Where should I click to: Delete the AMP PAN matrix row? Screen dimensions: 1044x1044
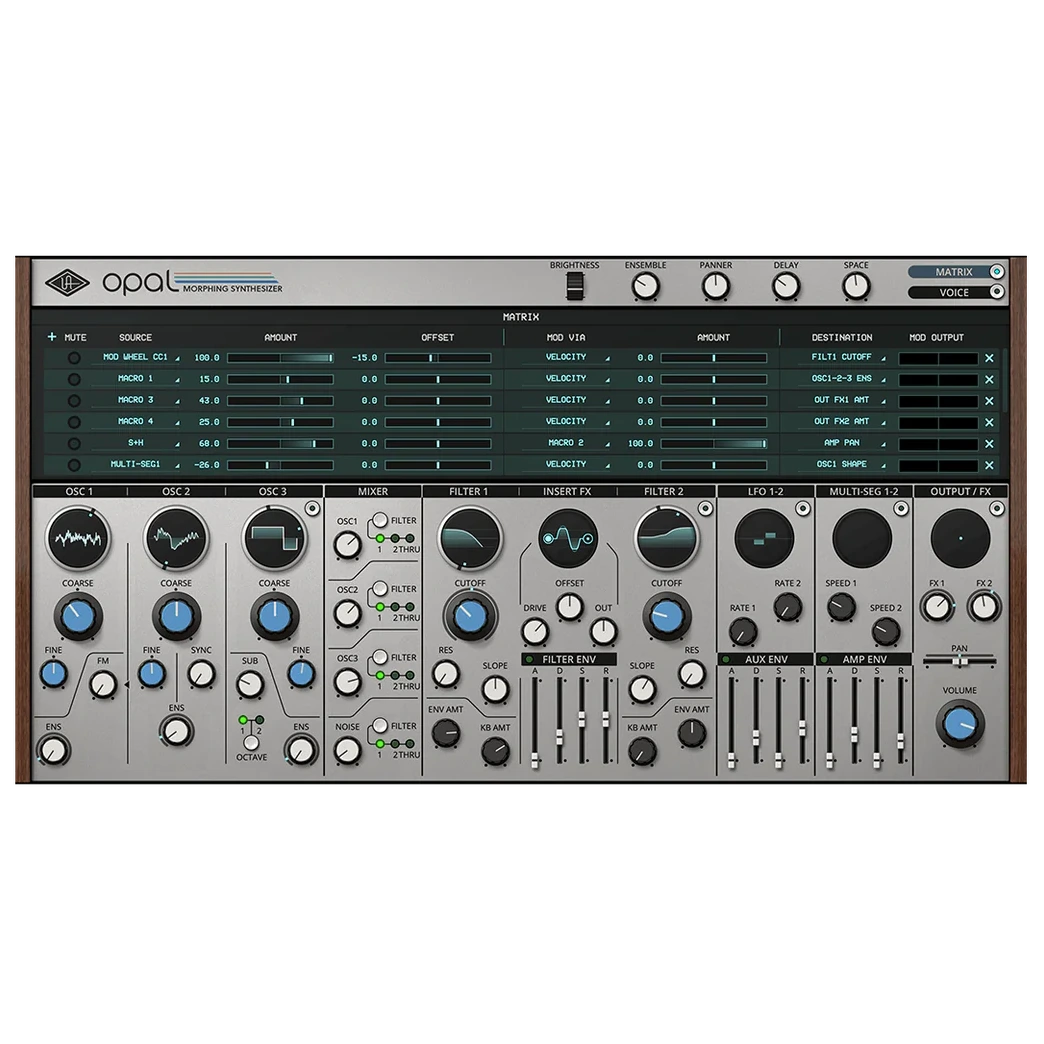click(989, 443)
